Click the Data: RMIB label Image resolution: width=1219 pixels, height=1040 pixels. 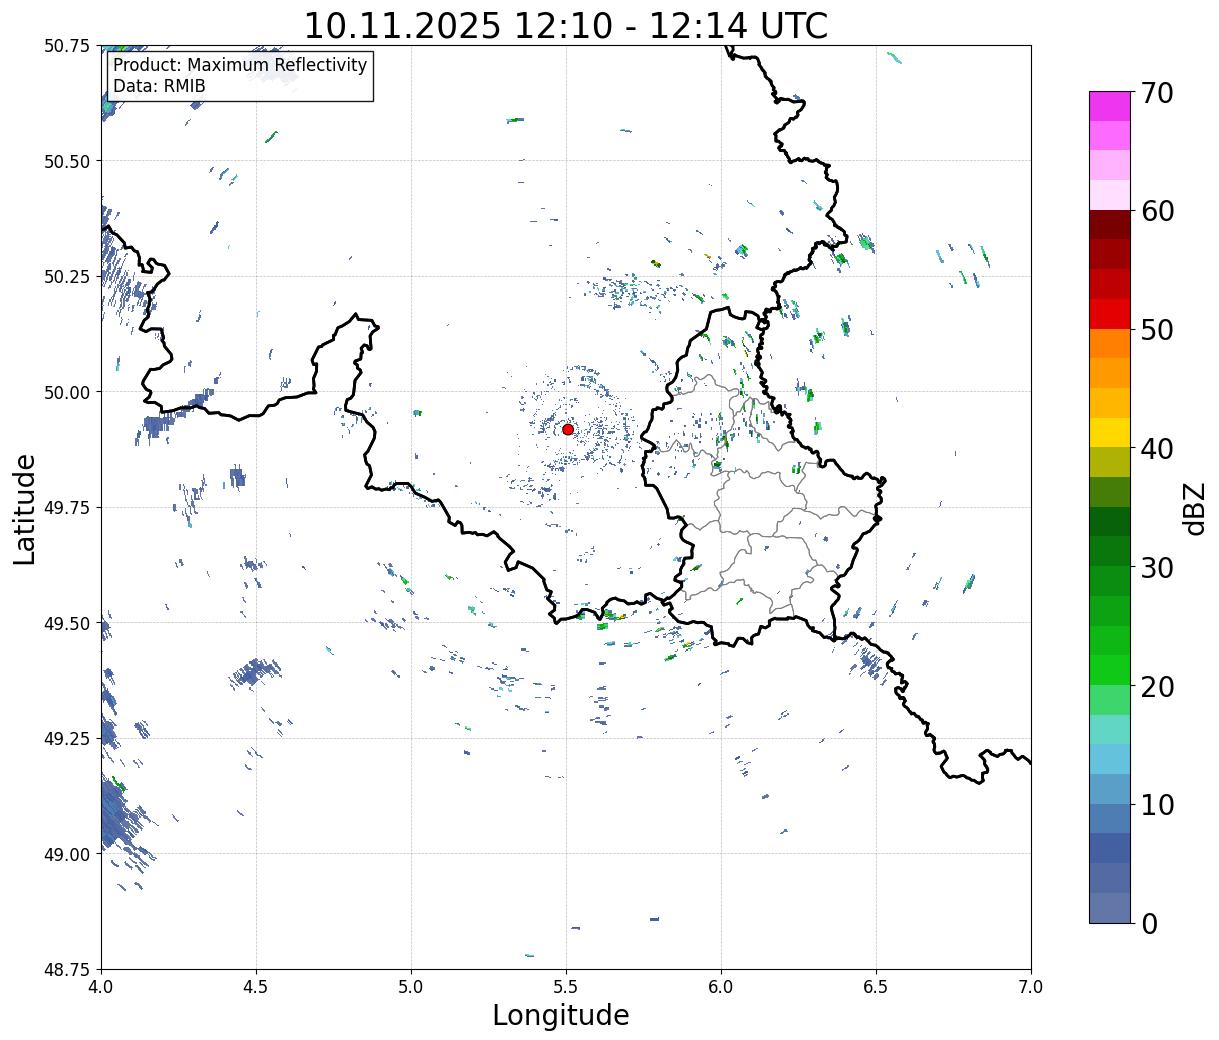point(159,87)
